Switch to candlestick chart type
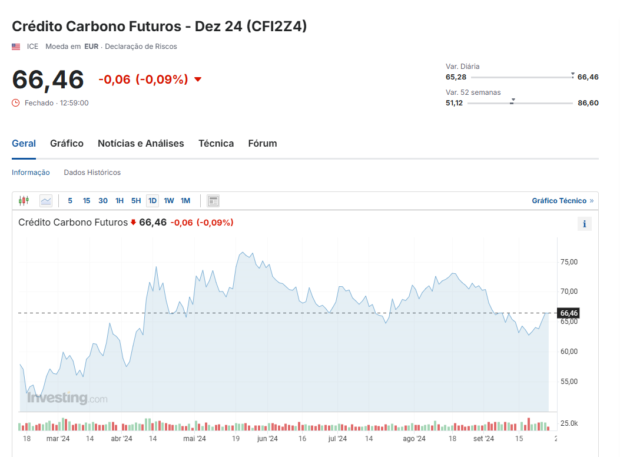This screenshot has height=457, width=620. point(25,201)
